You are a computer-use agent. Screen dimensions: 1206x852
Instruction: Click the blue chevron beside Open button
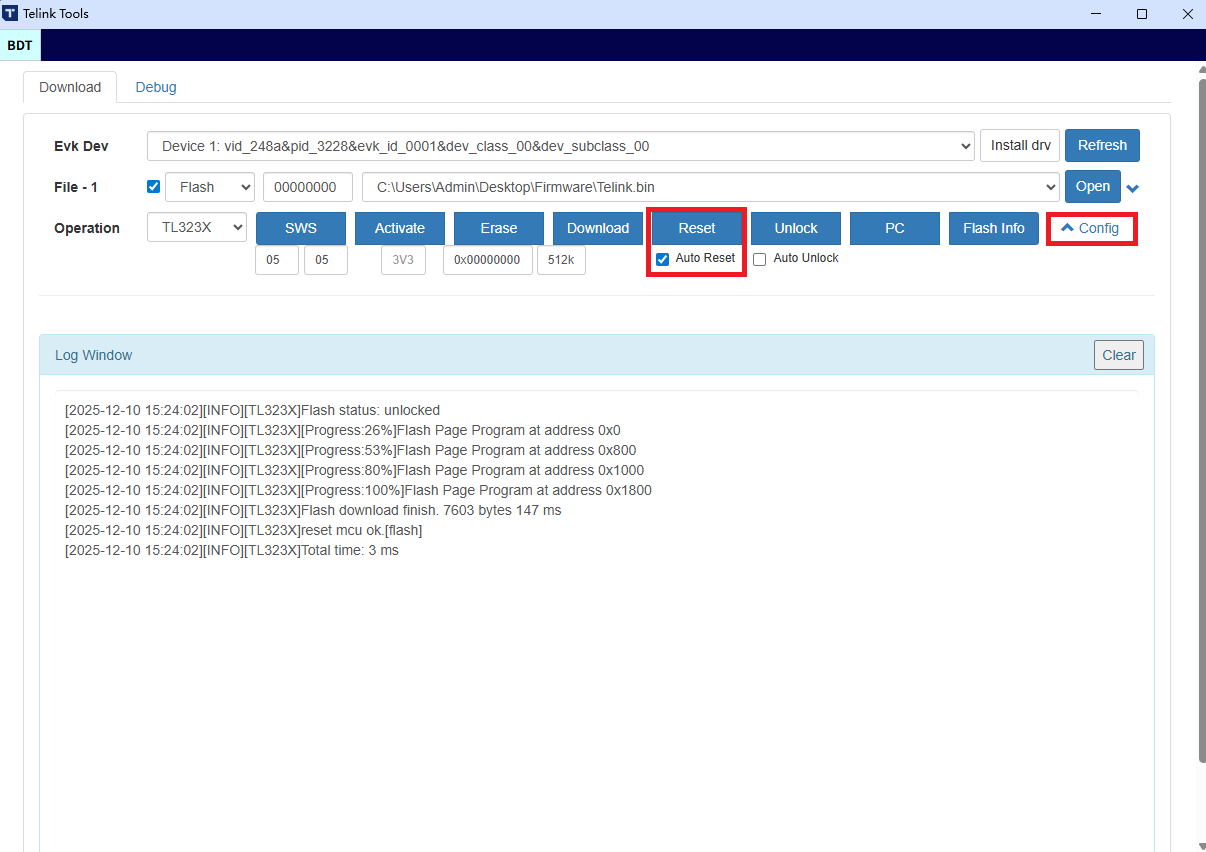tap(1133, 188)
